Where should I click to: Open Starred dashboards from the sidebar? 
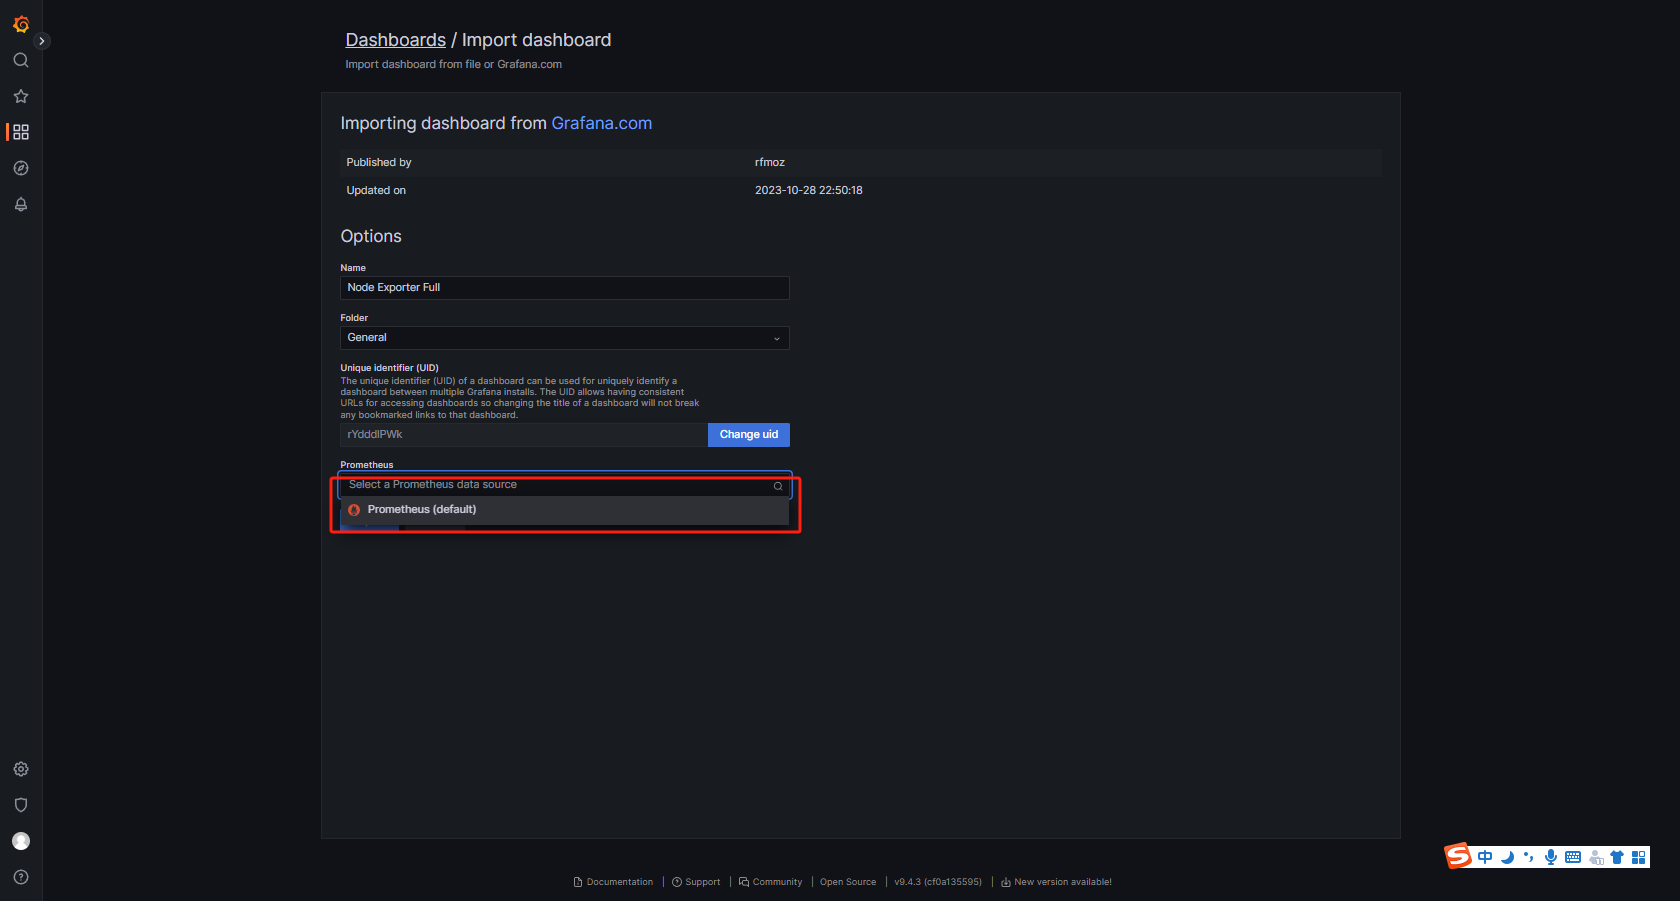pyautogui.click(x=21, y=96)
